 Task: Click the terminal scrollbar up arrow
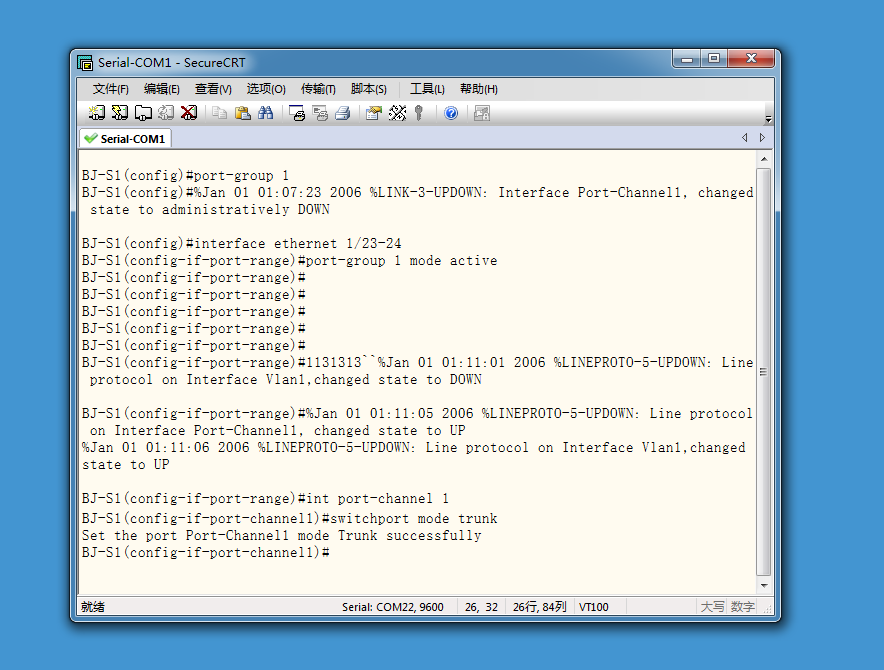coord(764,159)
